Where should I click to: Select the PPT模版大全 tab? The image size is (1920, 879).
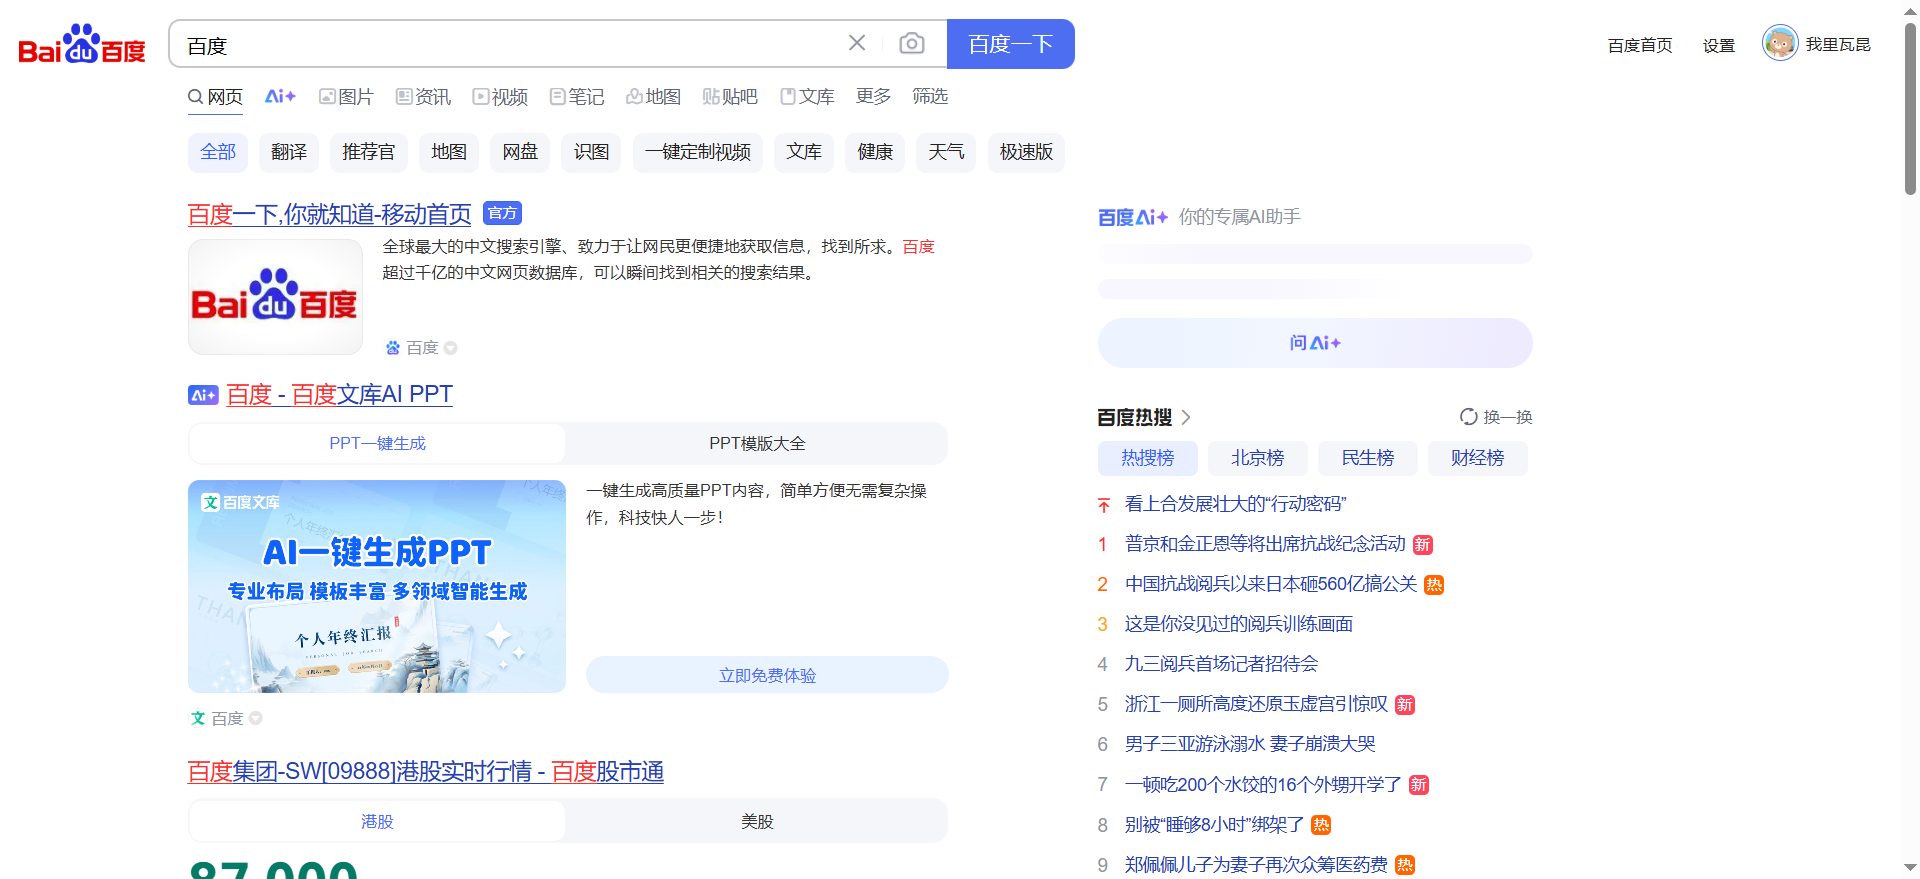(x=757, y=443)
